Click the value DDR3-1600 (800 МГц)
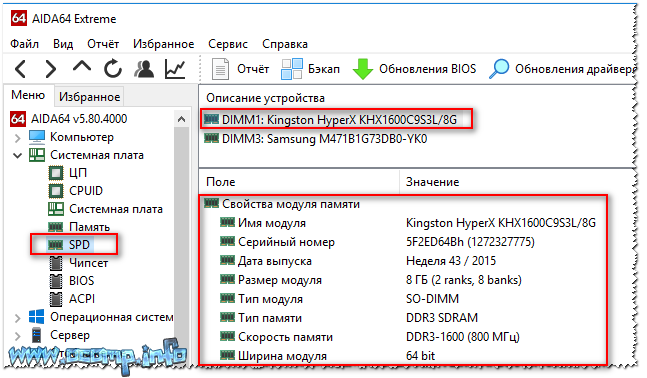This screenshot has width=647, height=378. click(463, 337)
